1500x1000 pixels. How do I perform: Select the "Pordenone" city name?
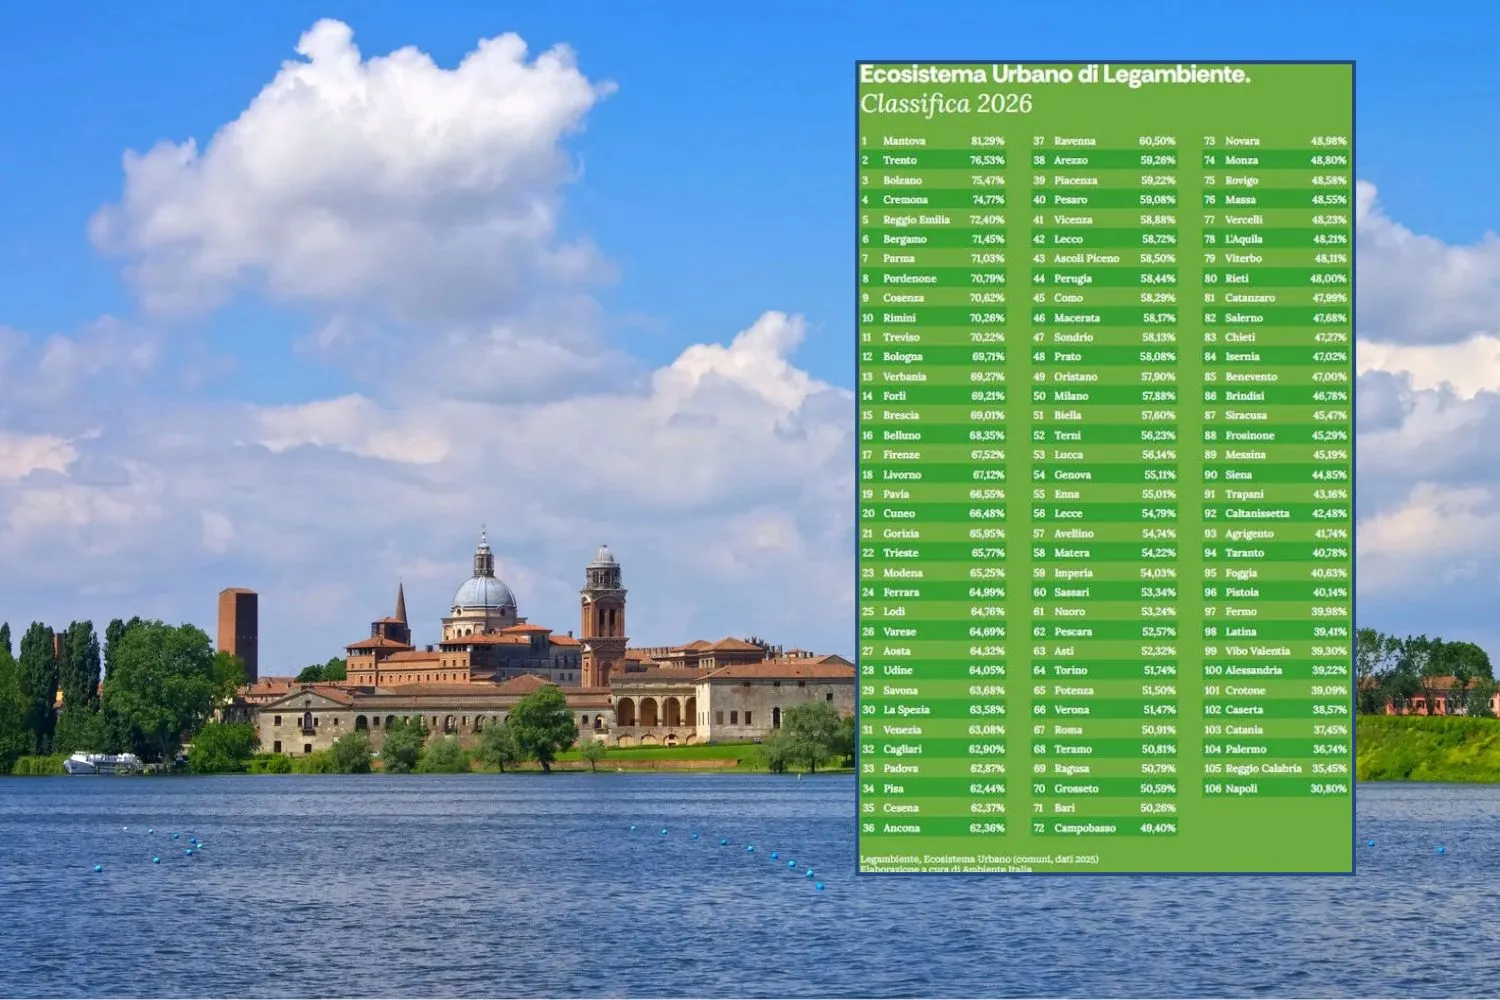tap(910, 278)
